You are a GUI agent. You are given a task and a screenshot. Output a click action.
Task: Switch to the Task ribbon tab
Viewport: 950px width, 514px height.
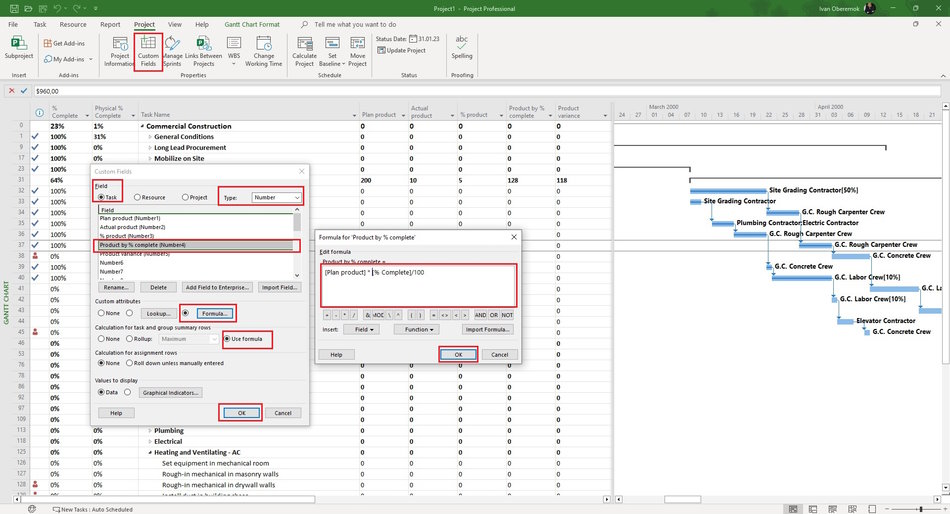[39, 25]
